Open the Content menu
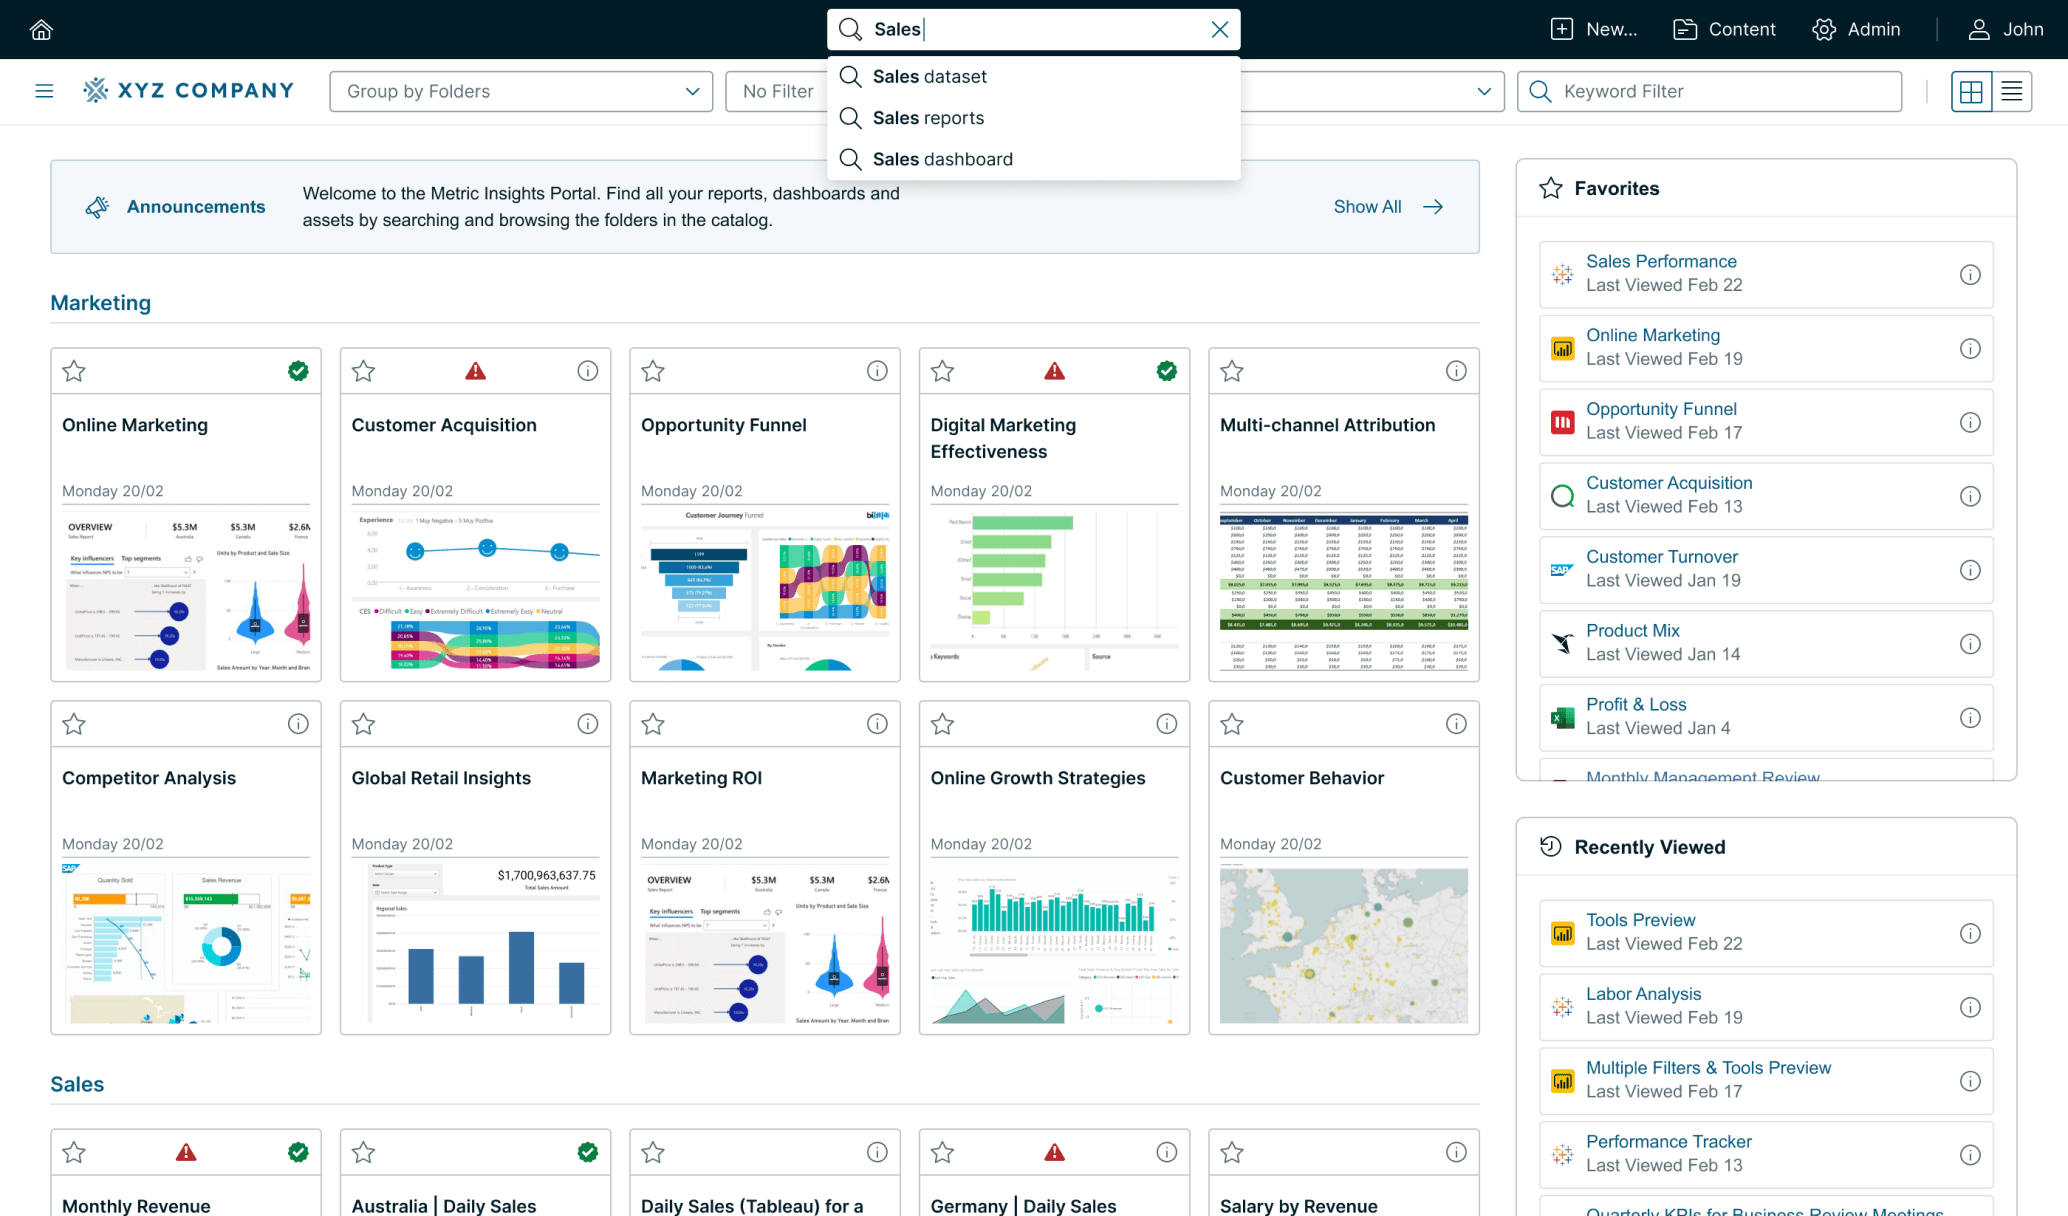The height and width of the screenshot is (1216, 2068). pyautogui.click(x=1725, y=29)
